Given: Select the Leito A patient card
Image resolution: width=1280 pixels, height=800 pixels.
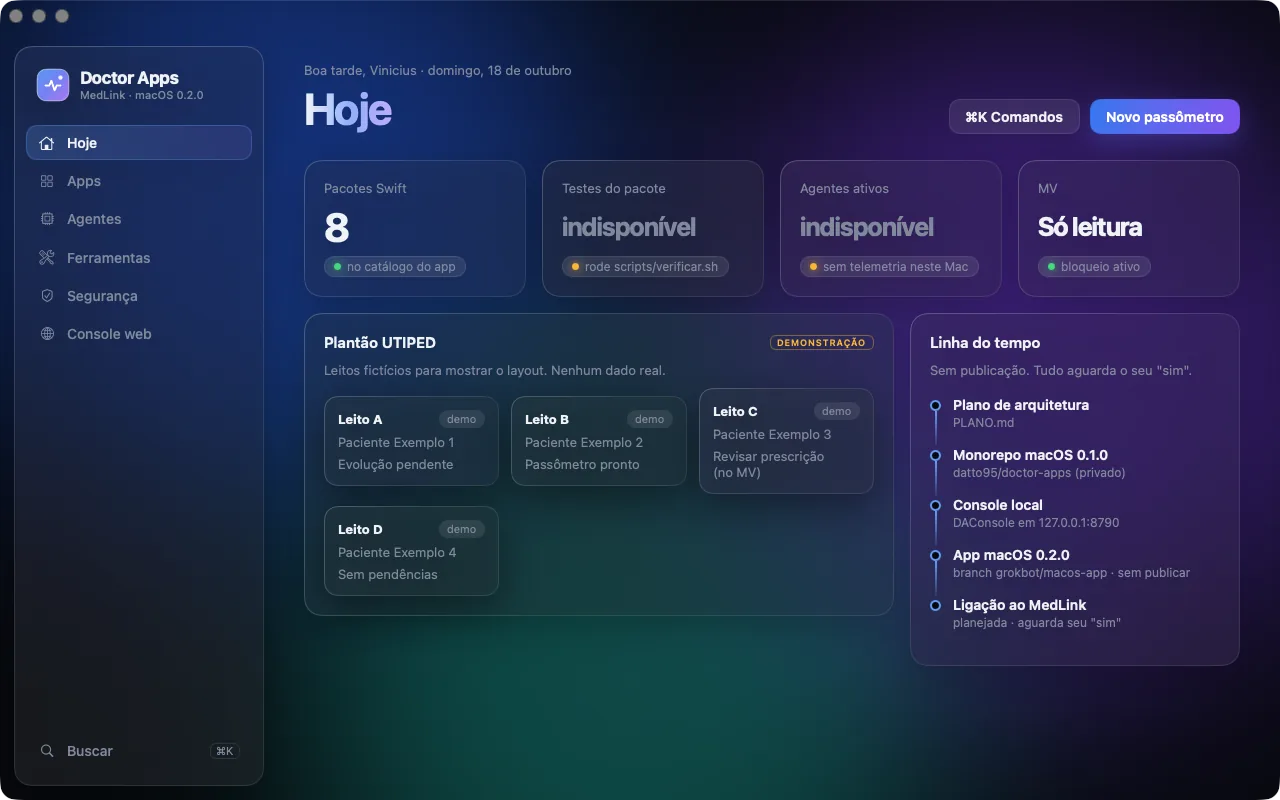Looking at the screenshot, I should tap(411, 441).
